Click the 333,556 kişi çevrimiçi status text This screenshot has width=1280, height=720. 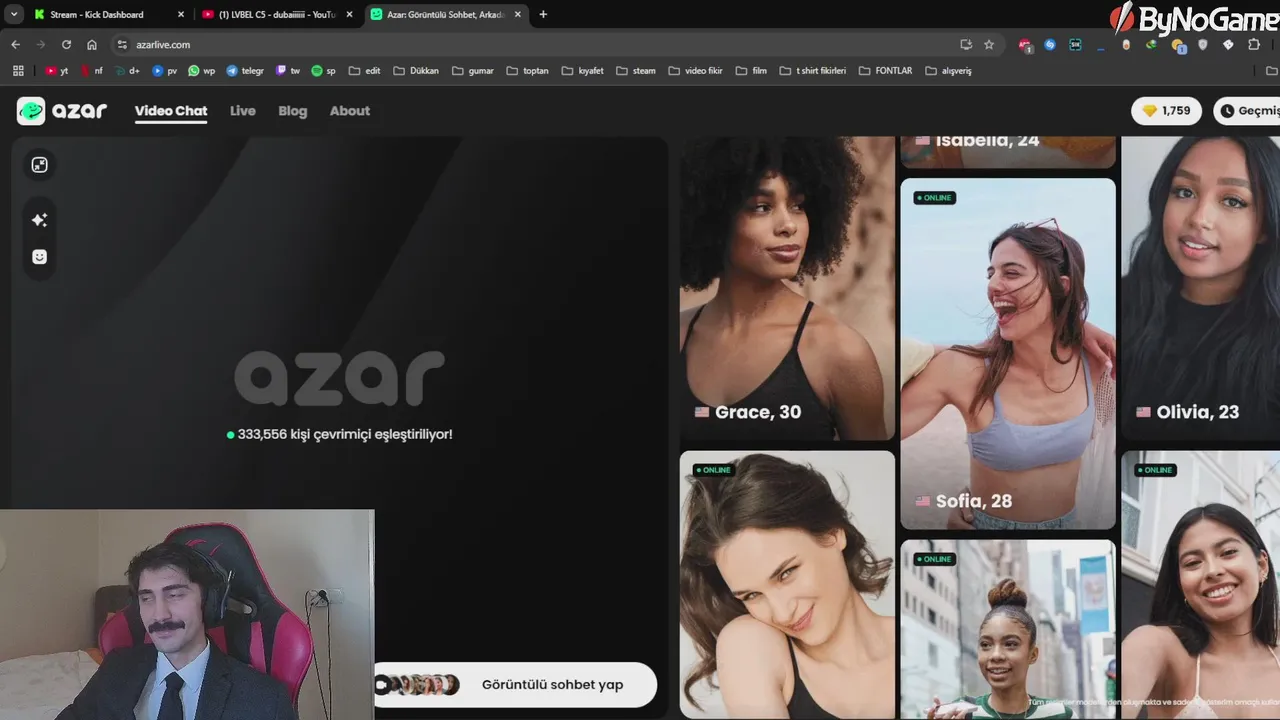tap(340, 435)
